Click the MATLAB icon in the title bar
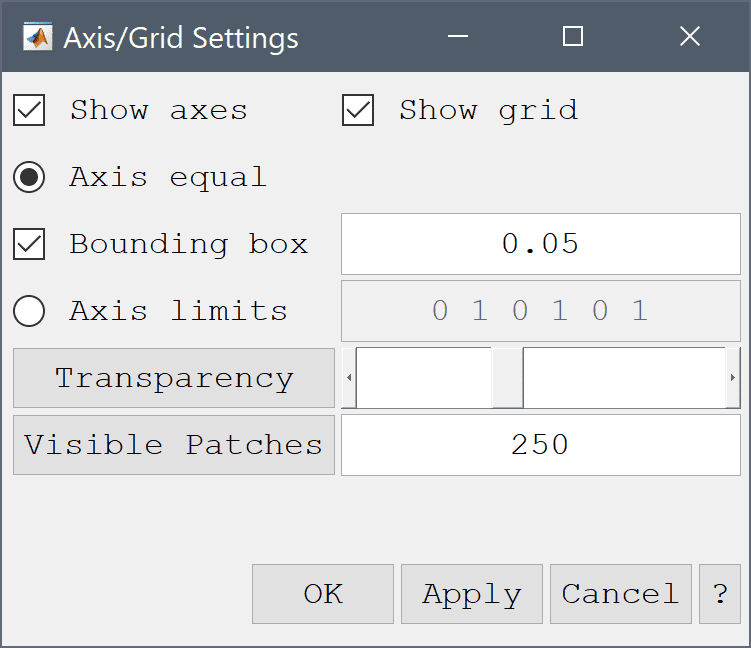The height and width of the screenshot is (648, 751). point(39,37)
